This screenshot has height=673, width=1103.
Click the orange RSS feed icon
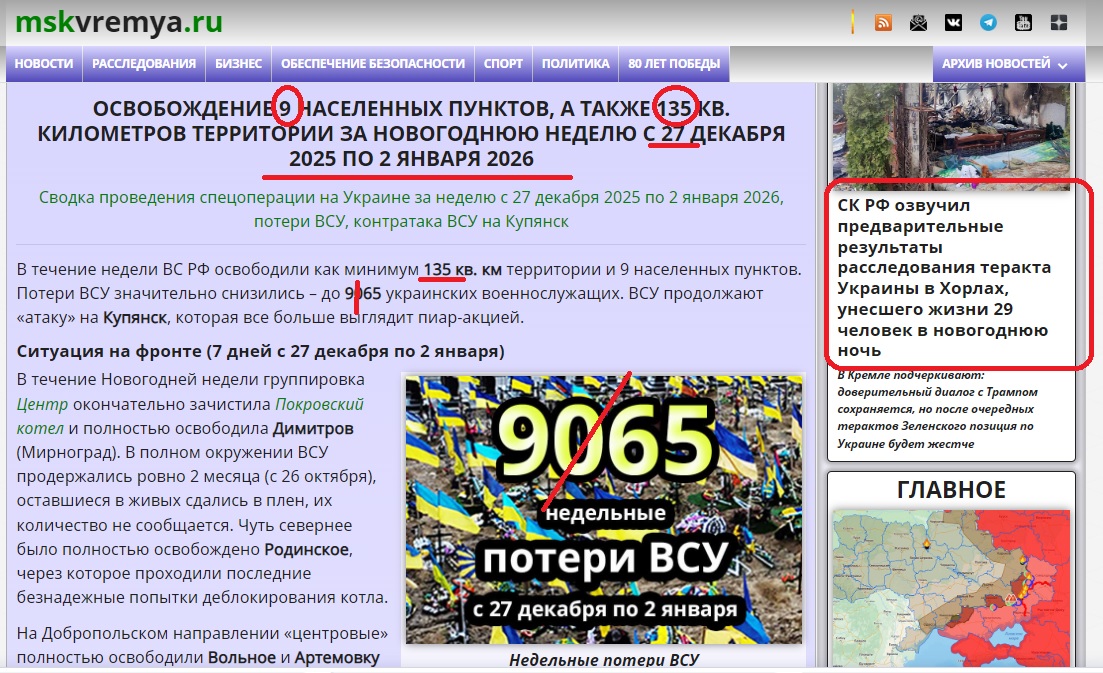883,23
